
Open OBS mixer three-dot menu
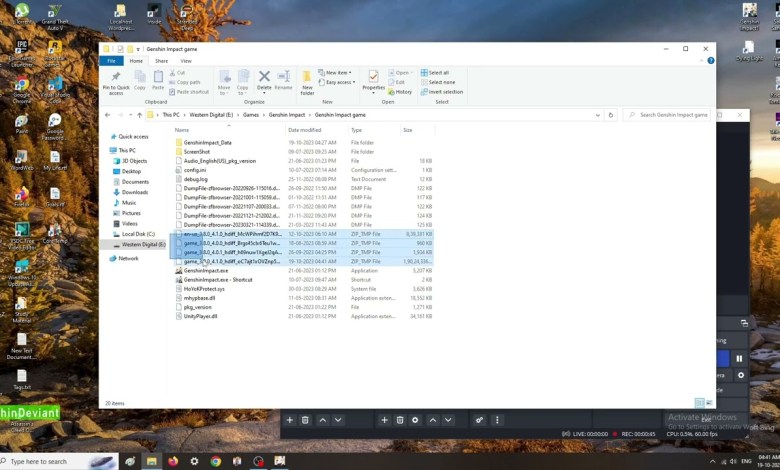497,420
